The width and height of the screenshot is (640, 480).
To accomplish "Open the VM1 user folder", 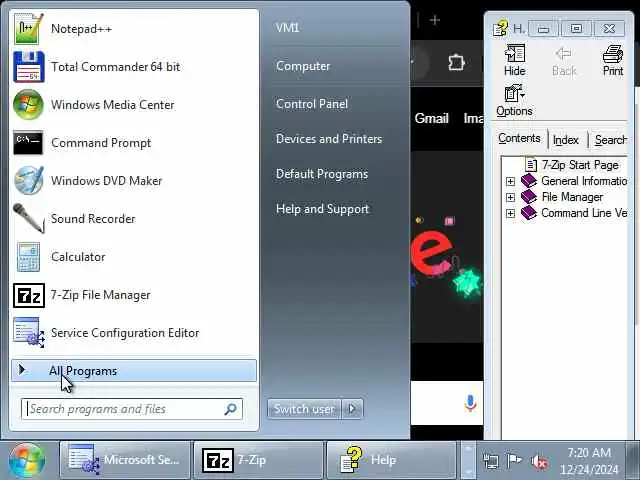I will tap(287, 28).
